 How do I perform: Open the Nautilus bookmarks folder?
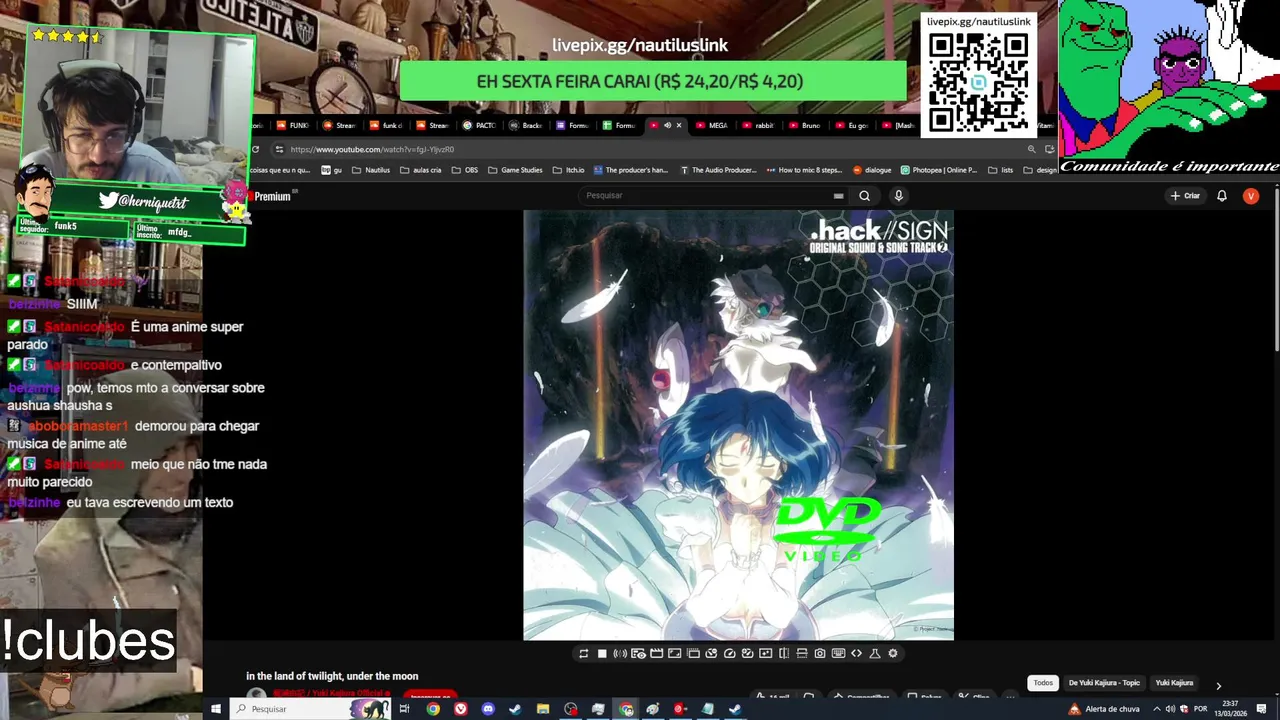[x=371, y=170]
